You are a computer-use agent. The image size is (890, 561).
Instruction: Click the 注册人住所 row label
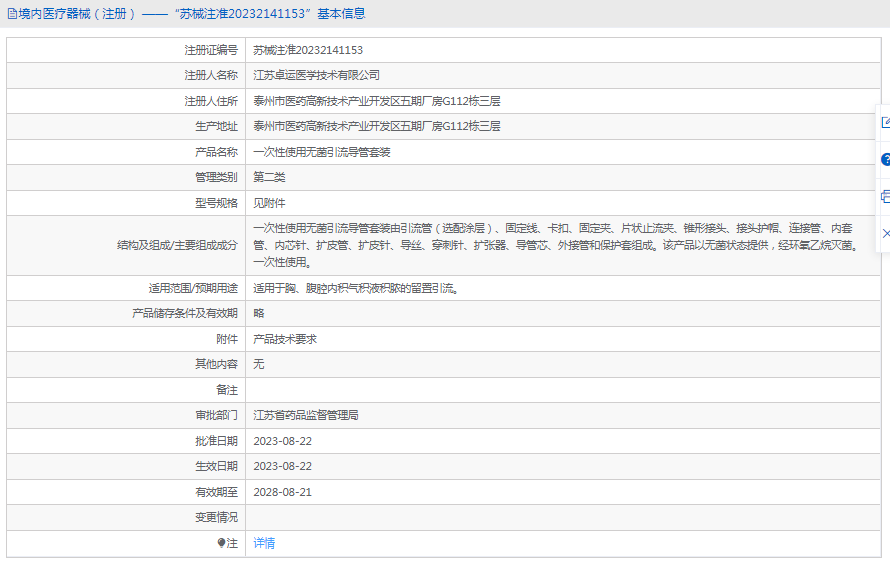[x=211, y=101]
